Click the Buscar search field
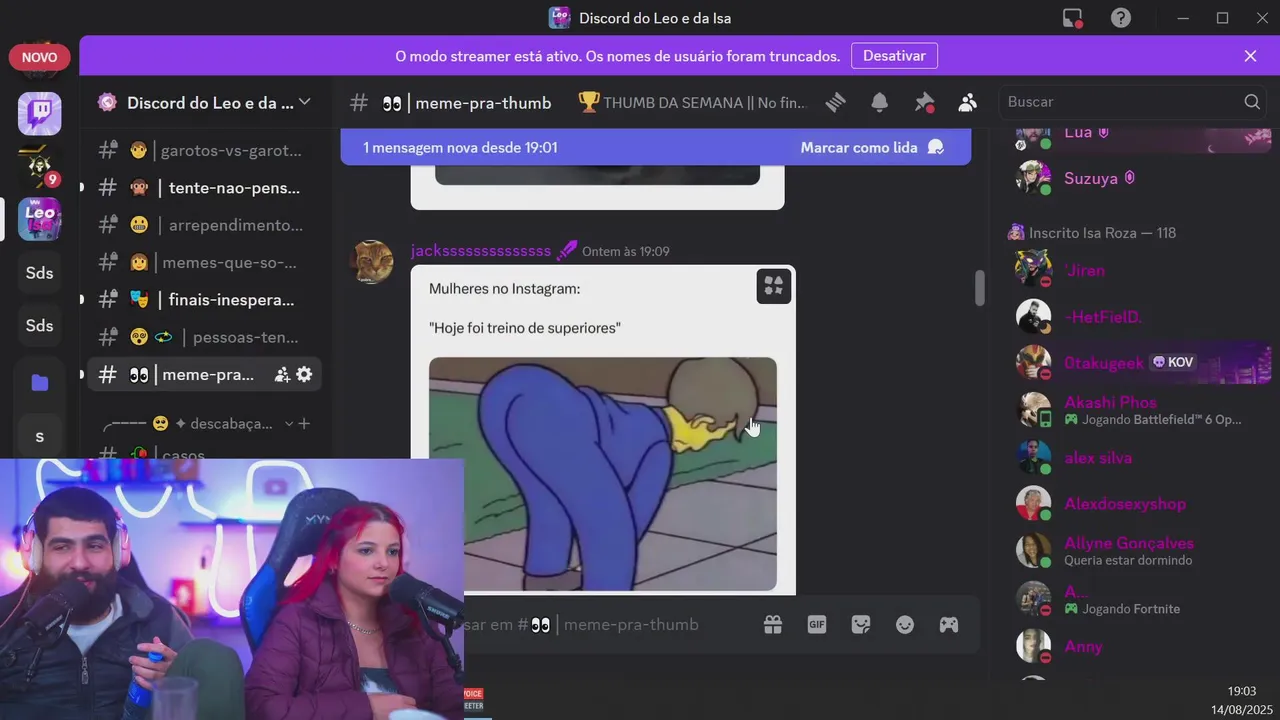The height and width of the screenshot is (720, 1280). pos(1133,102)
